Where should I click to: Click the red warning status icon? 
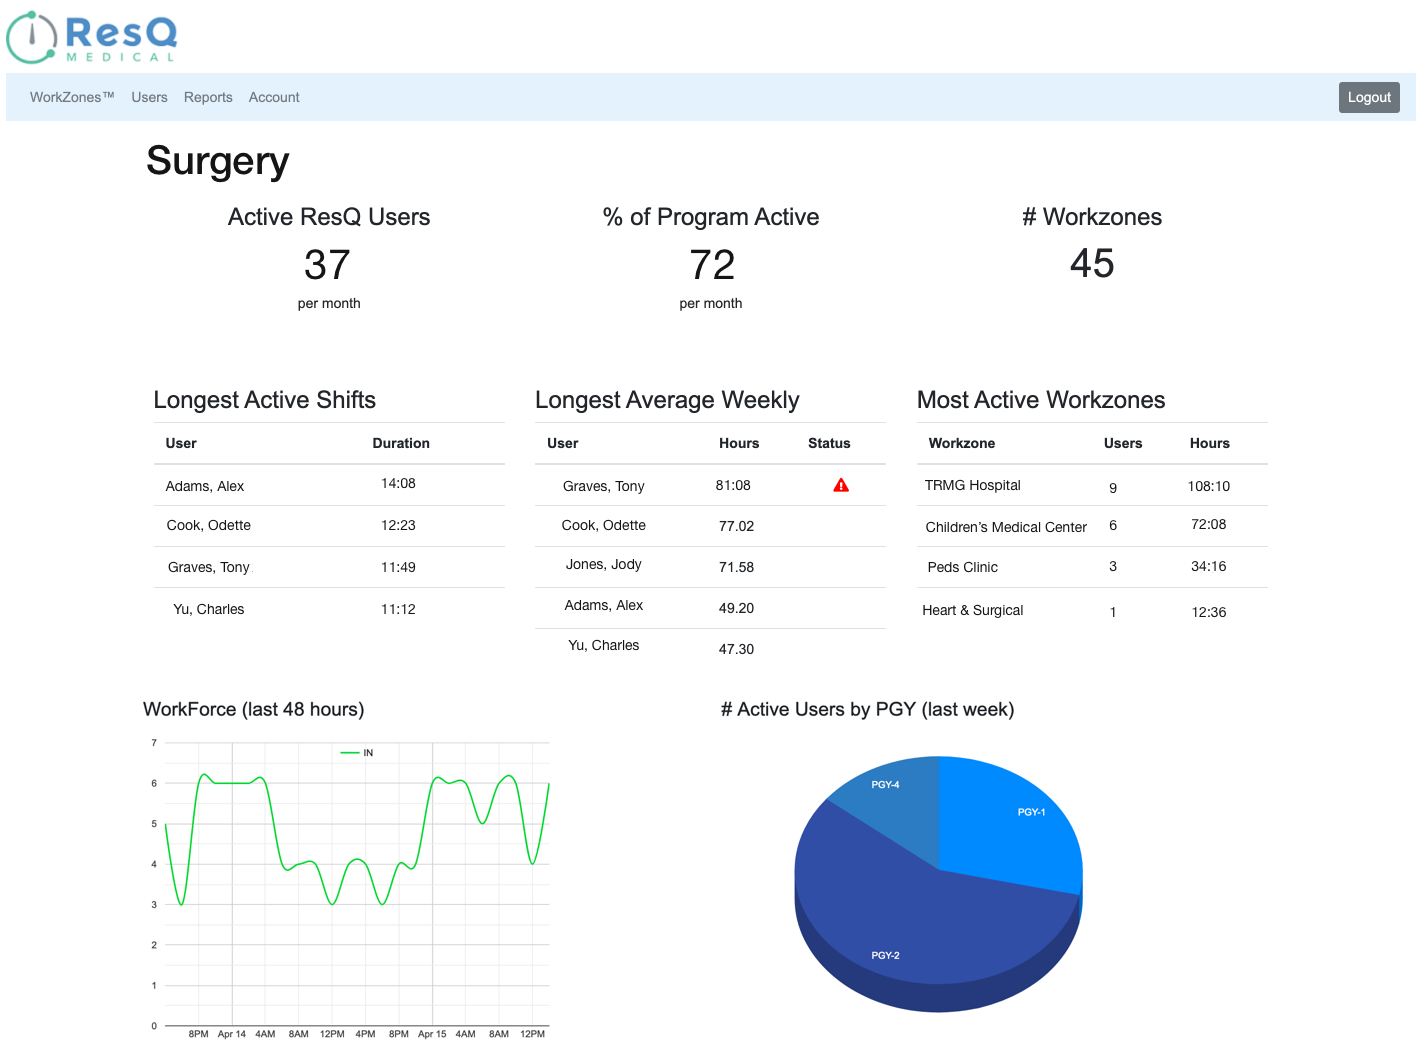click(841, 485)
